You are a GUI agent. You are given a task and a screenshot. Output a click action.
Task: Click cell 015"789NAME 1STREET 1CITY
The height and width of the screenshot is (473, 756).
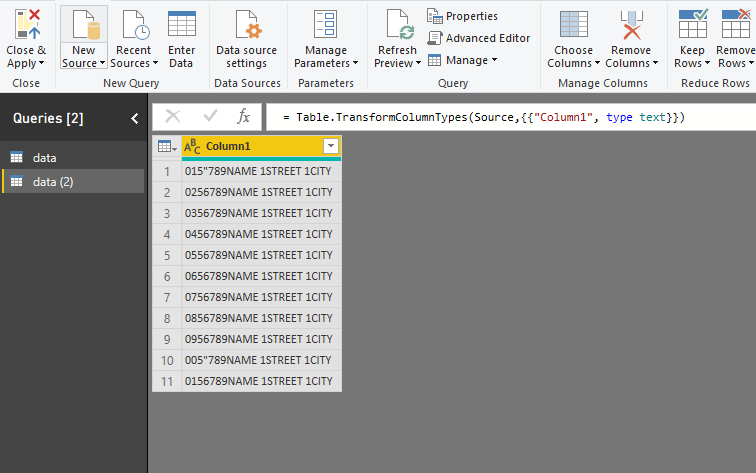[261, 171]
